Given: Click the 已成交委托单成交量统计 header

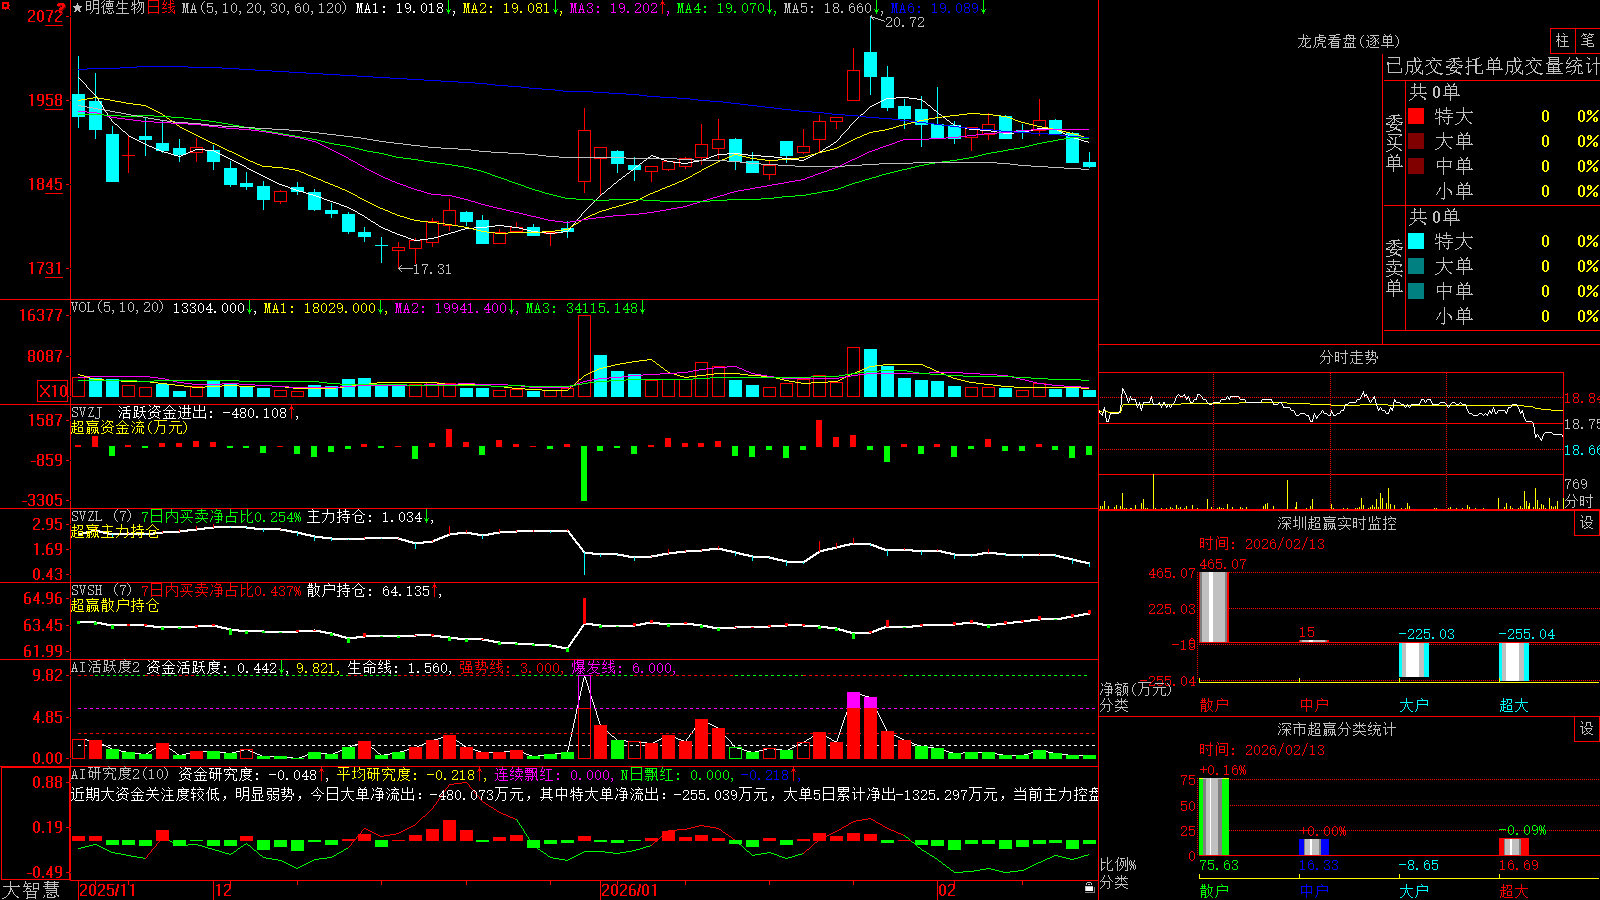Looking at the screenshot, I should pyautogui.click(x=1492, y=66).
